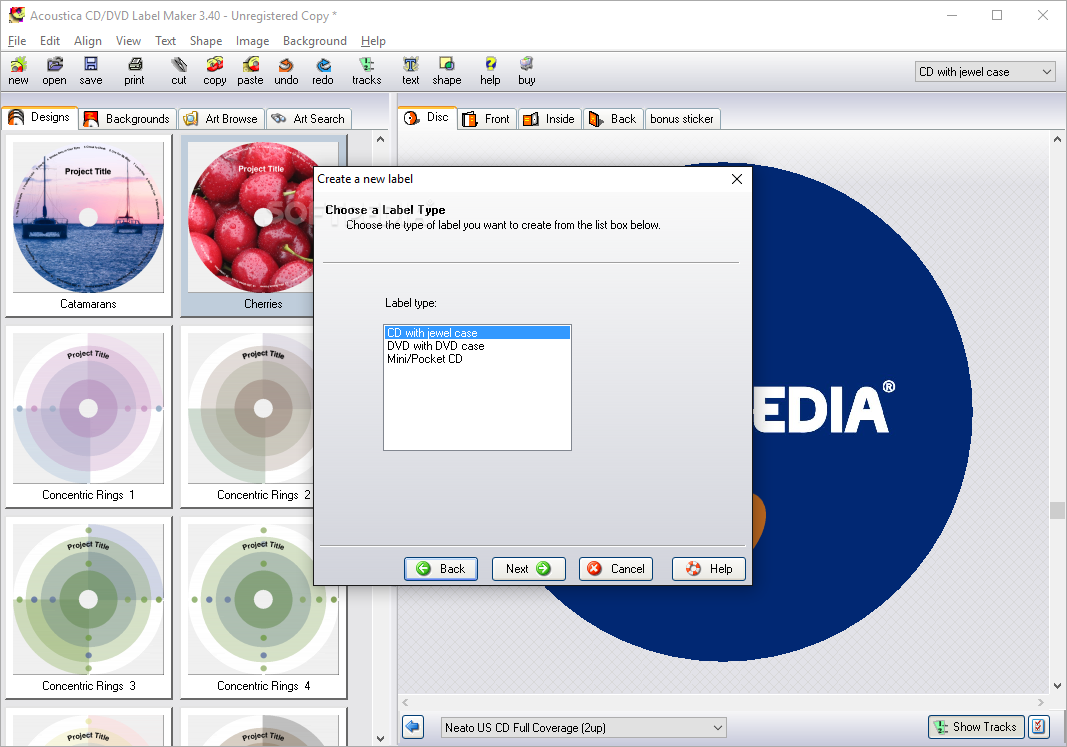Open the Edit menu

50,41
